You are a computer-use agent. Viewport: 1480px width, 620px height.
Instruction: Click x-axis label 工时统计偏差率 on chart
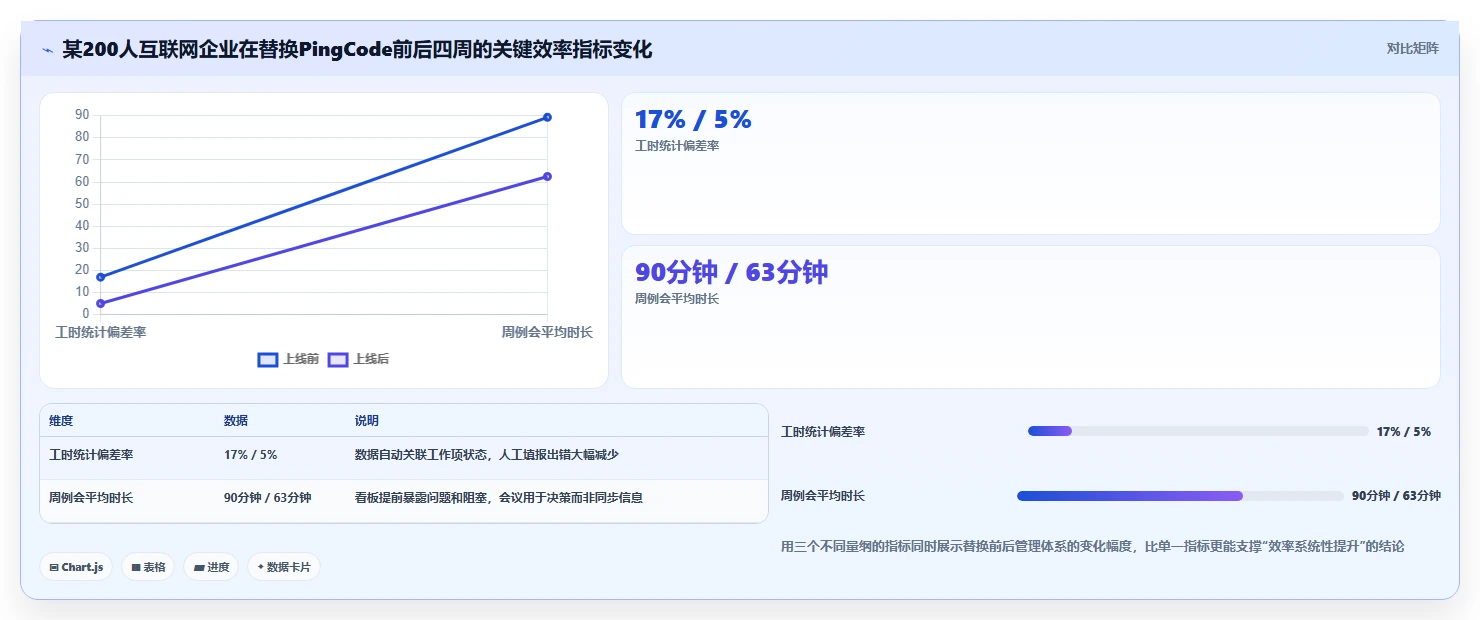101,332
